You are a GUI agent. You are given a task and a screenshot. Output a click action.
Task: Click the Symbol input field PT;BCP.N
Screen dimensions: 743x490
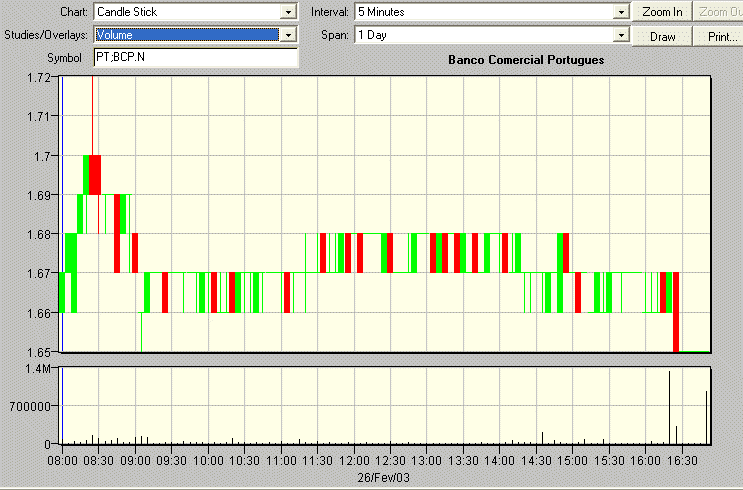195,57
